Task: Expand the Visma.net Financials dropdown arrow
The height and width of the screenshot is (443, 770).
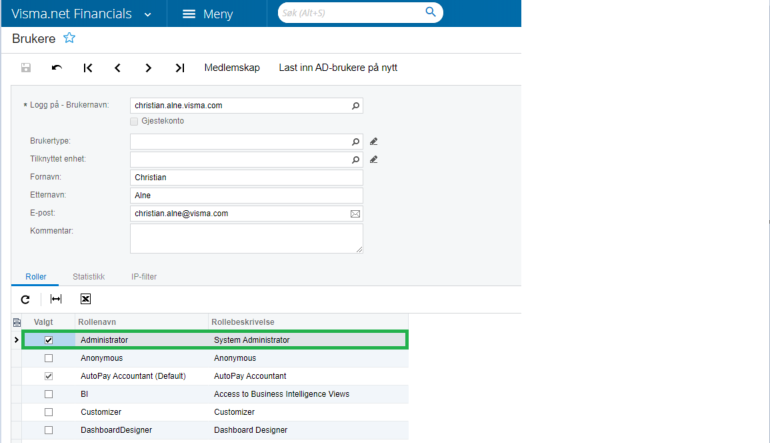Action: click(x=148, y=15)
